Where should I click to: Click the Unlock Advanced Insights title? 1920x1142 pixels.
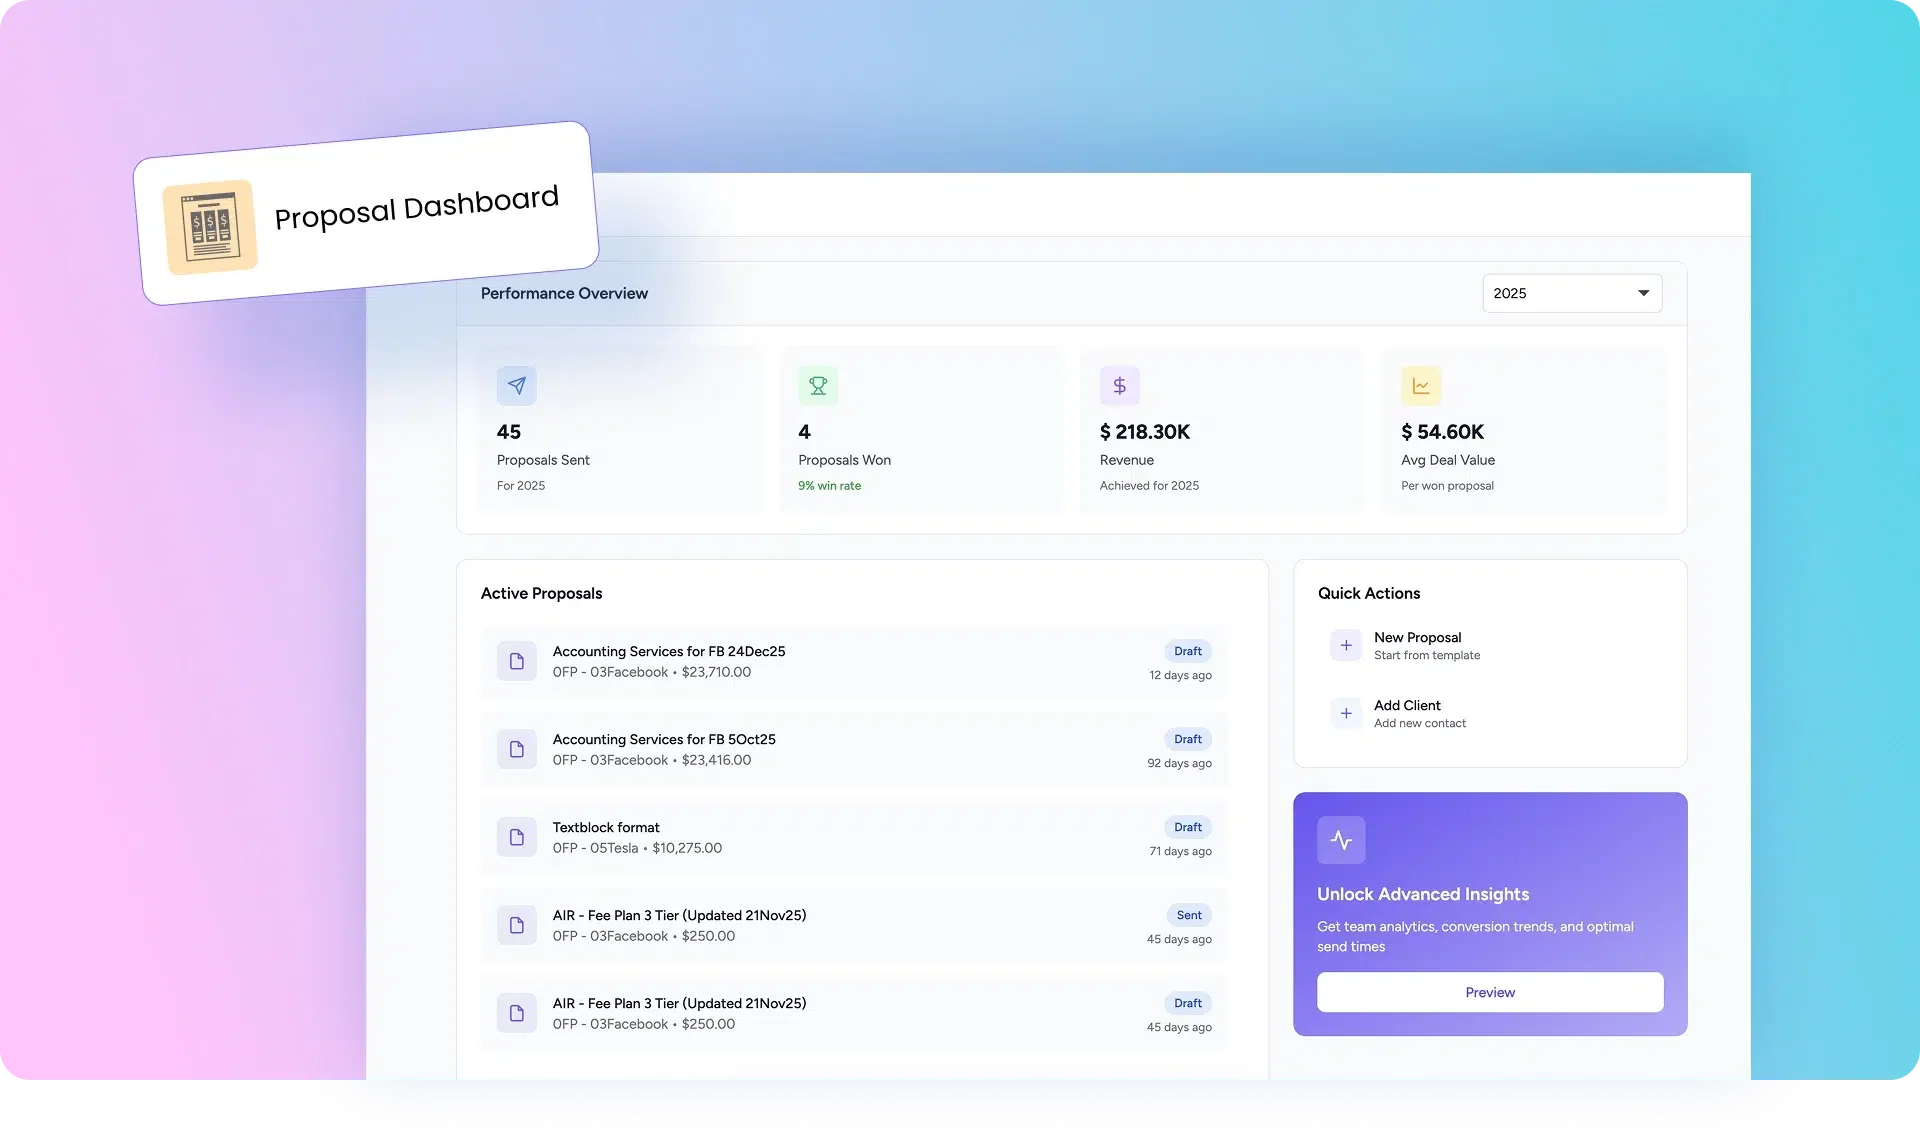pos(1423,894)
